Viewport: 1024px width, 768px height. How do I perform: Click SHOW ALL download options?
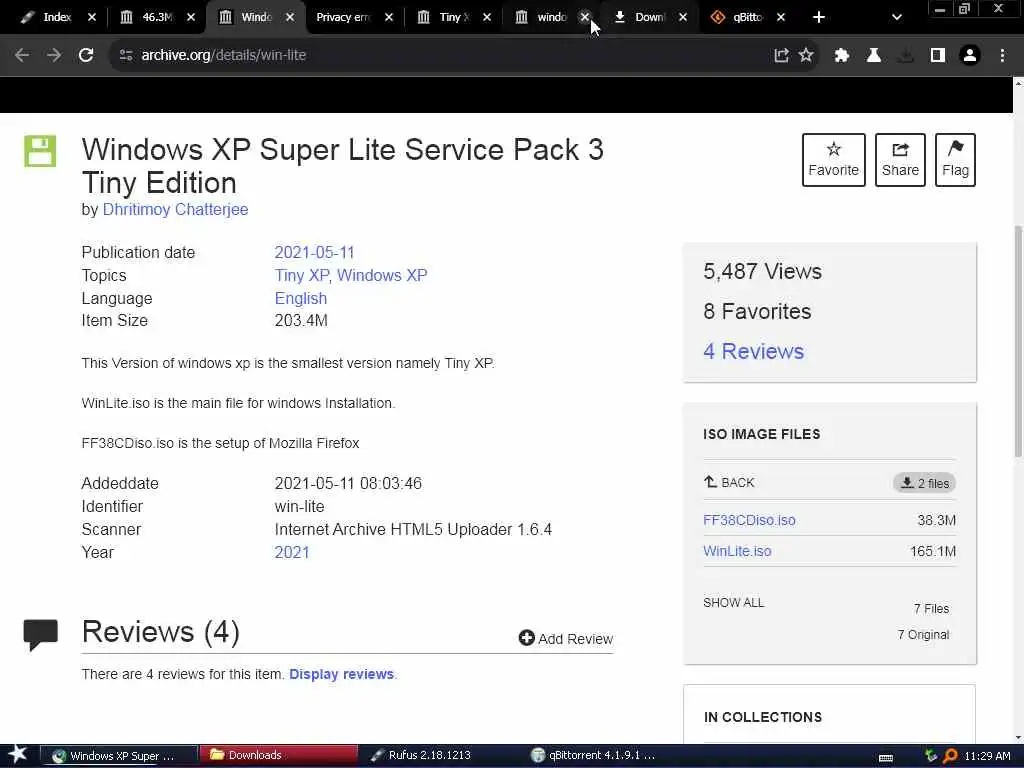click(x=733, y=603)
